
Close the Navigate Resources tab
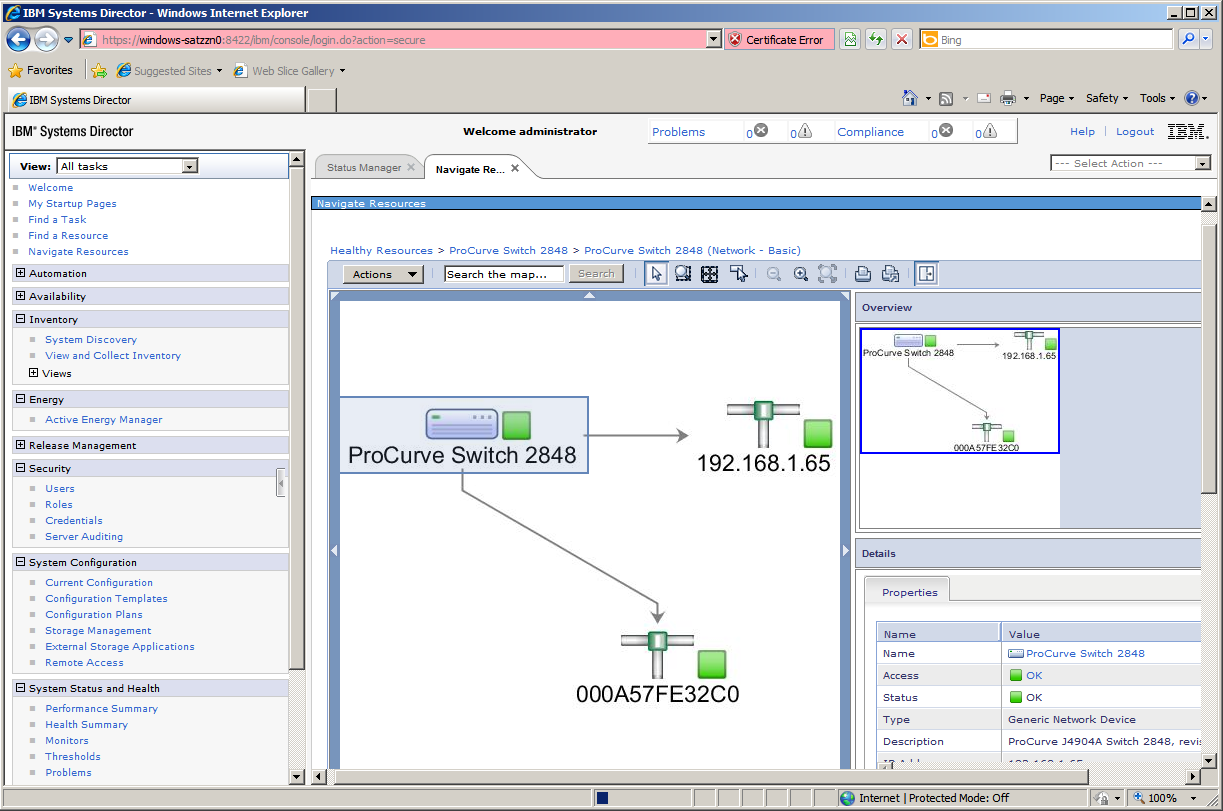coord(515,168)
